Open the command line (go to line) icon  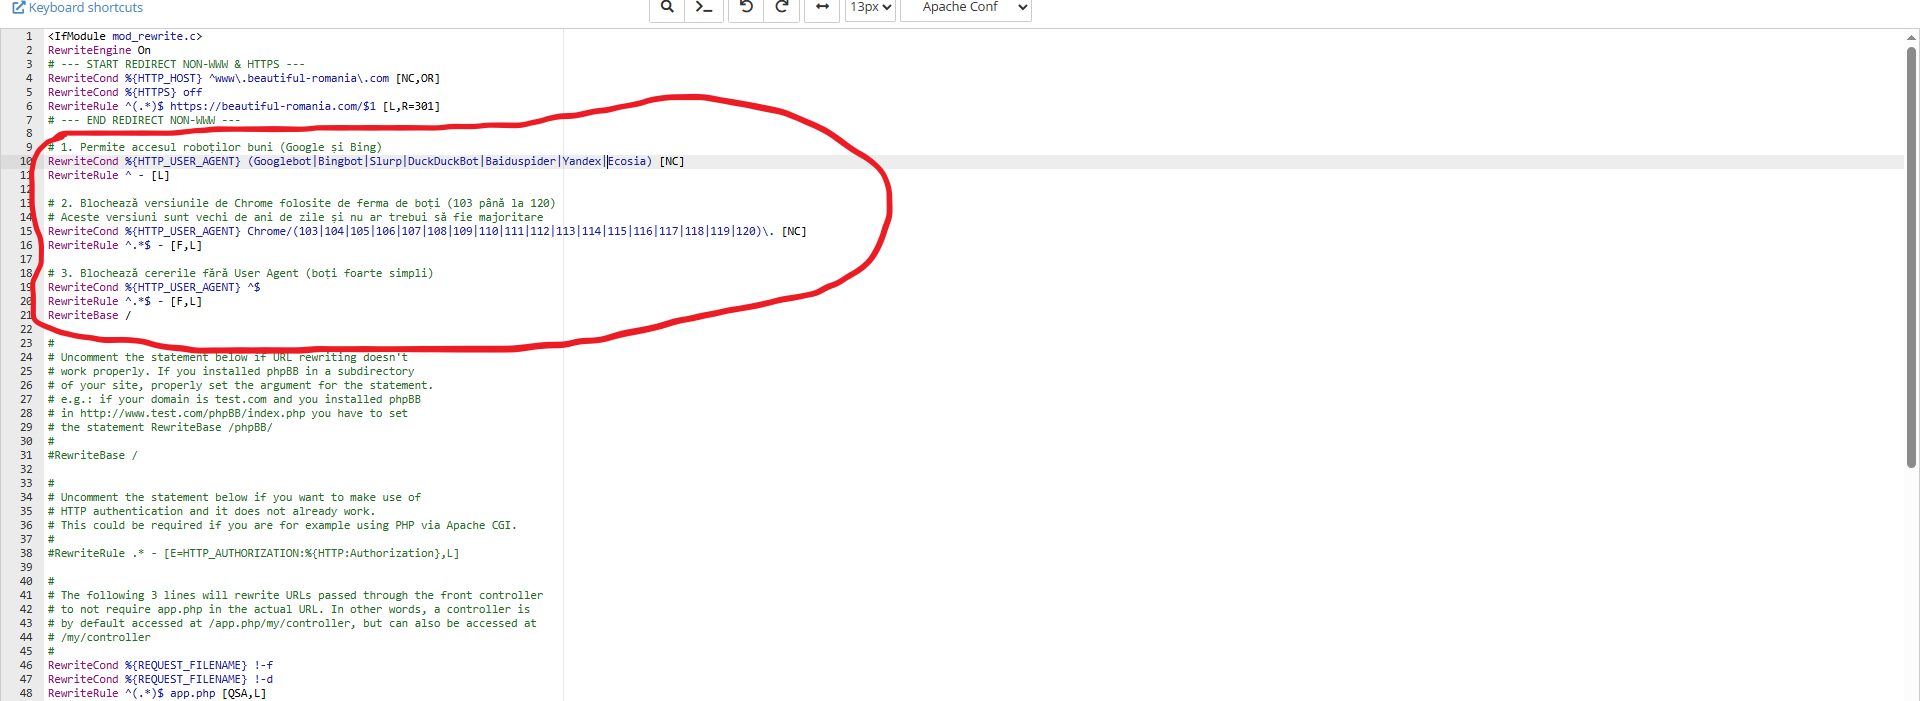(x=704, y=7)
